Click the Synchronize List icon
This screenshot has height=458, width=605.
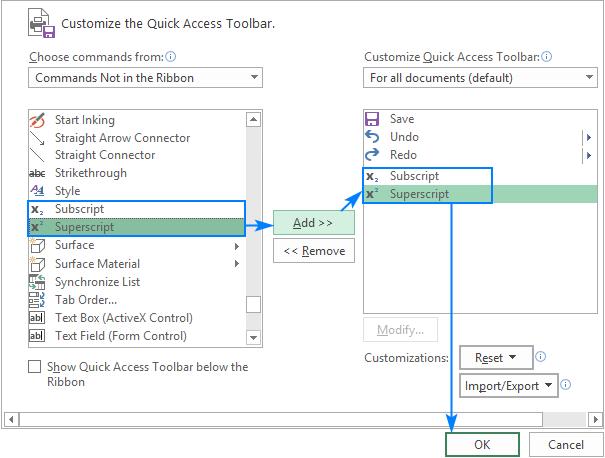pos(38,282)
